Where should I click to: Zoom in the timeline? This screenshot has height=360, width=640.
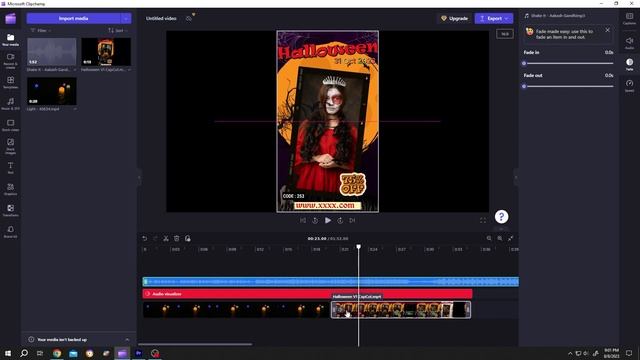[500, 238]
